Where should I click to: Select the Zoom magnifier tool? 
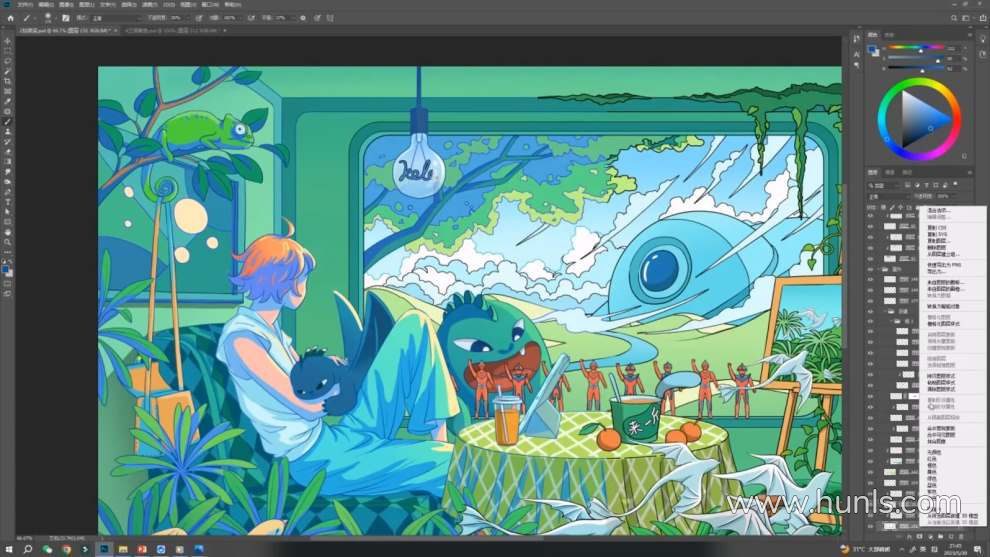click(x=8, y=242)
